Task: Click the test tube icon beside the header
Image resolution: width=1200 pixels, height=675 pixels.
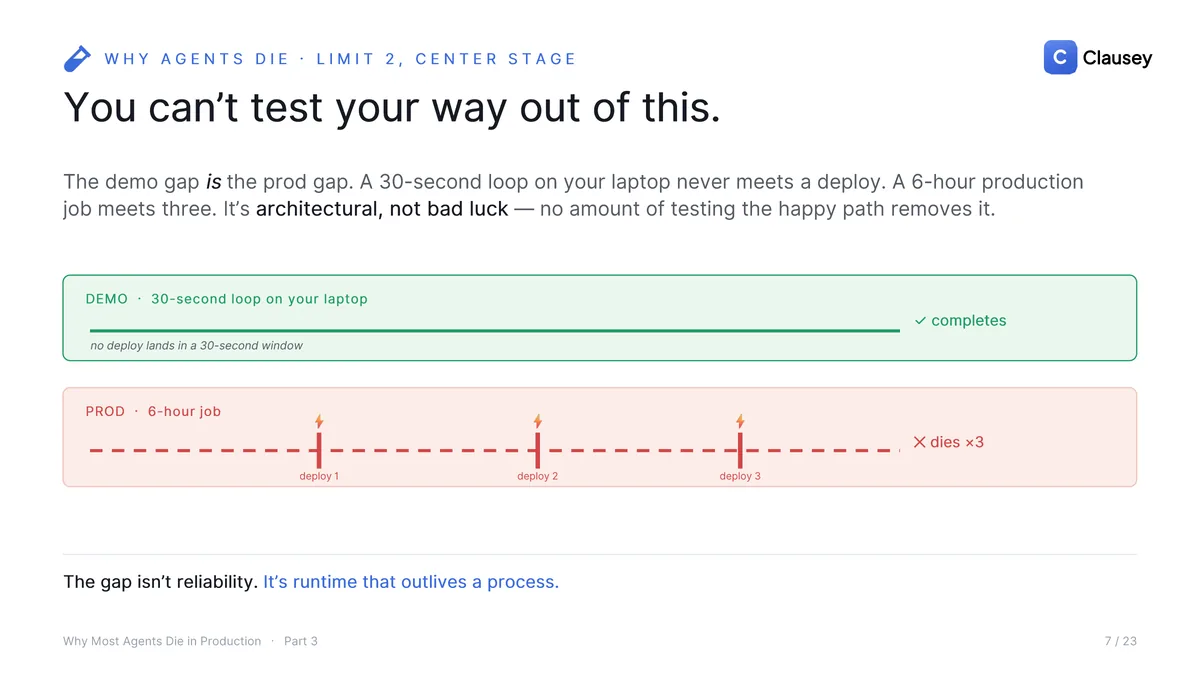Action: 77,59
